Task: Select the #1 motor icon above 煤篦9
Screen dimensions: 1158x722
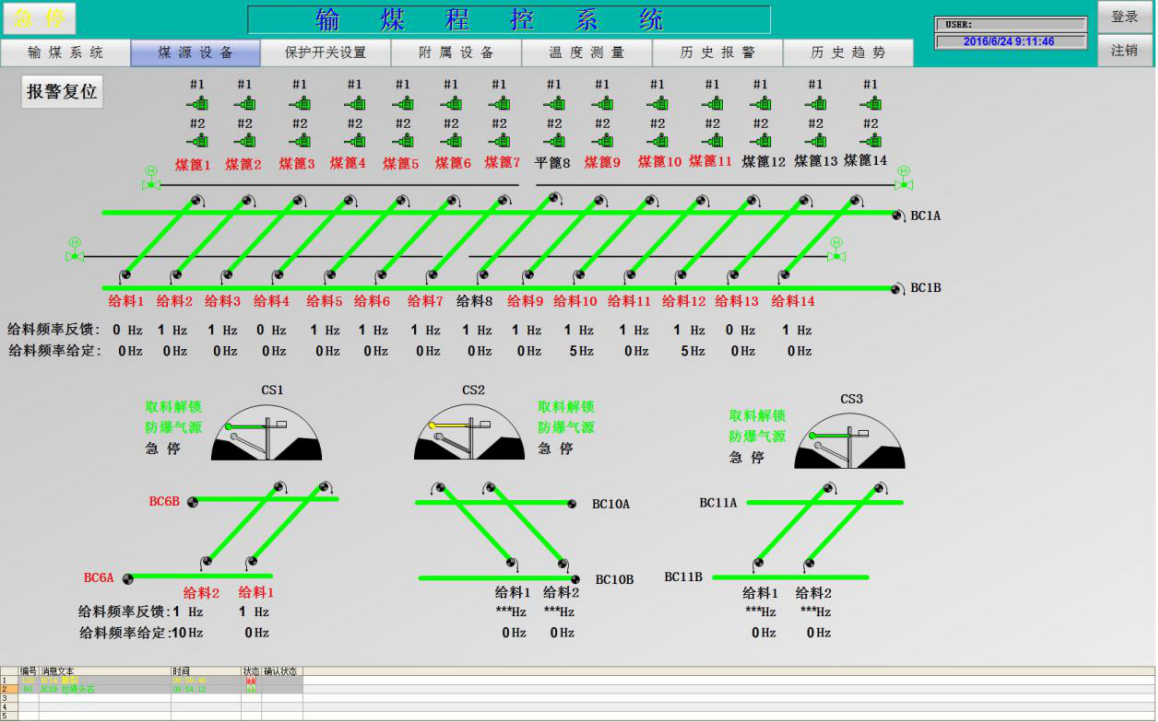Action: (x=603, y=103)
